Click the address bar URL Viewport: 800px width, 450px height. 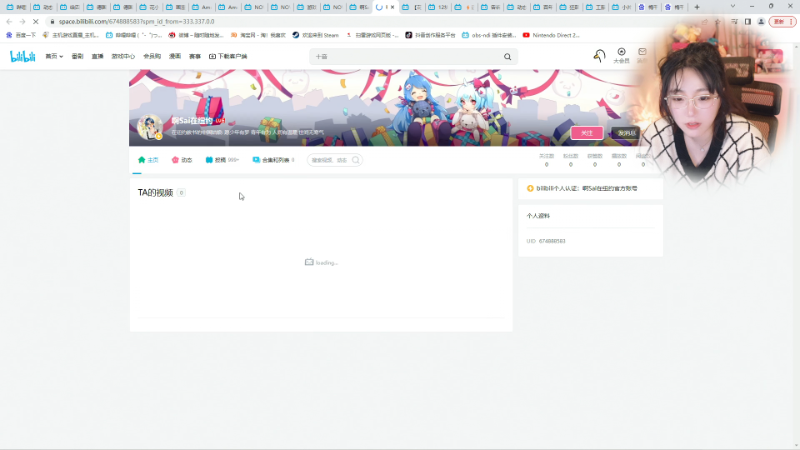[136, 22]
